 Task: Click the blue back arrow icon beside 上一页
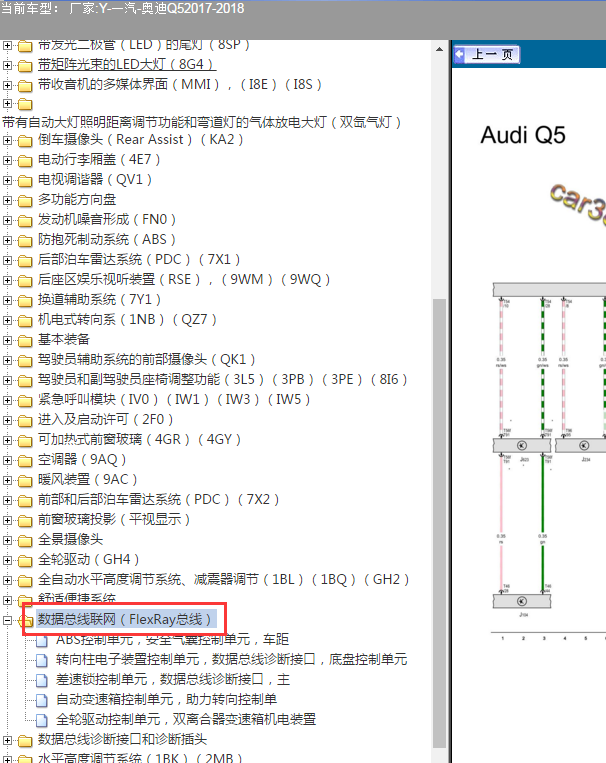459,54
